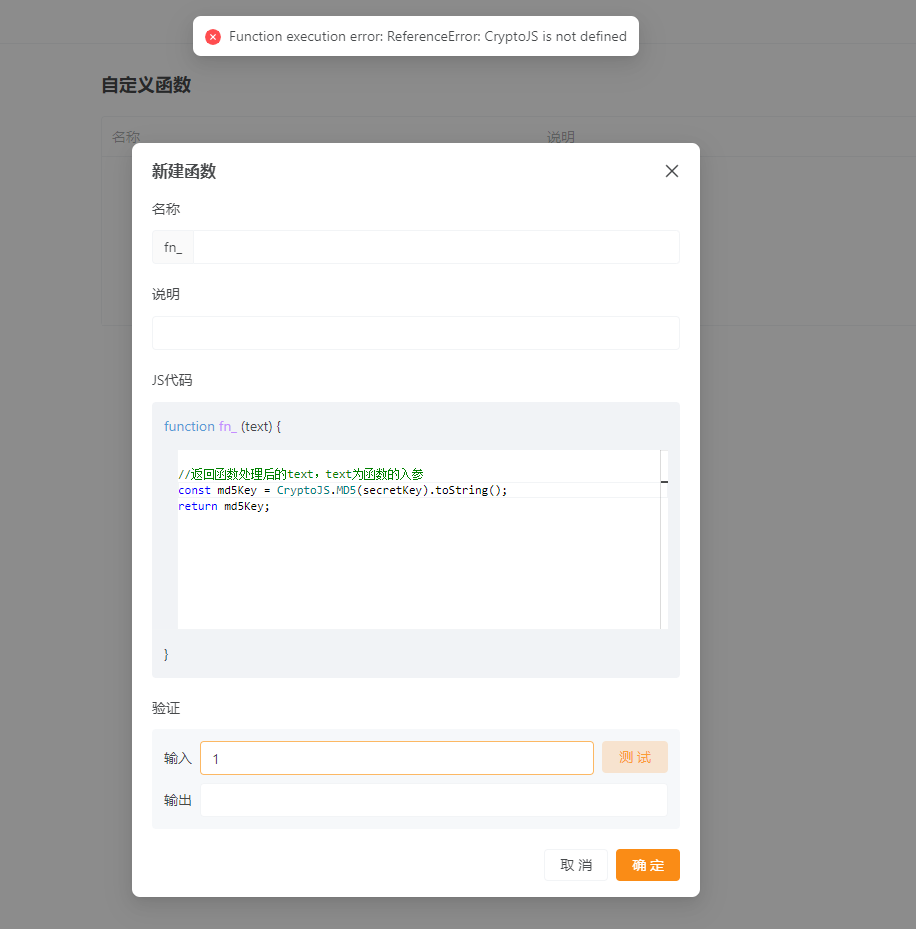Click the 'function fn_ (text) {' header text
916x929 pixels.
[223, 427]
